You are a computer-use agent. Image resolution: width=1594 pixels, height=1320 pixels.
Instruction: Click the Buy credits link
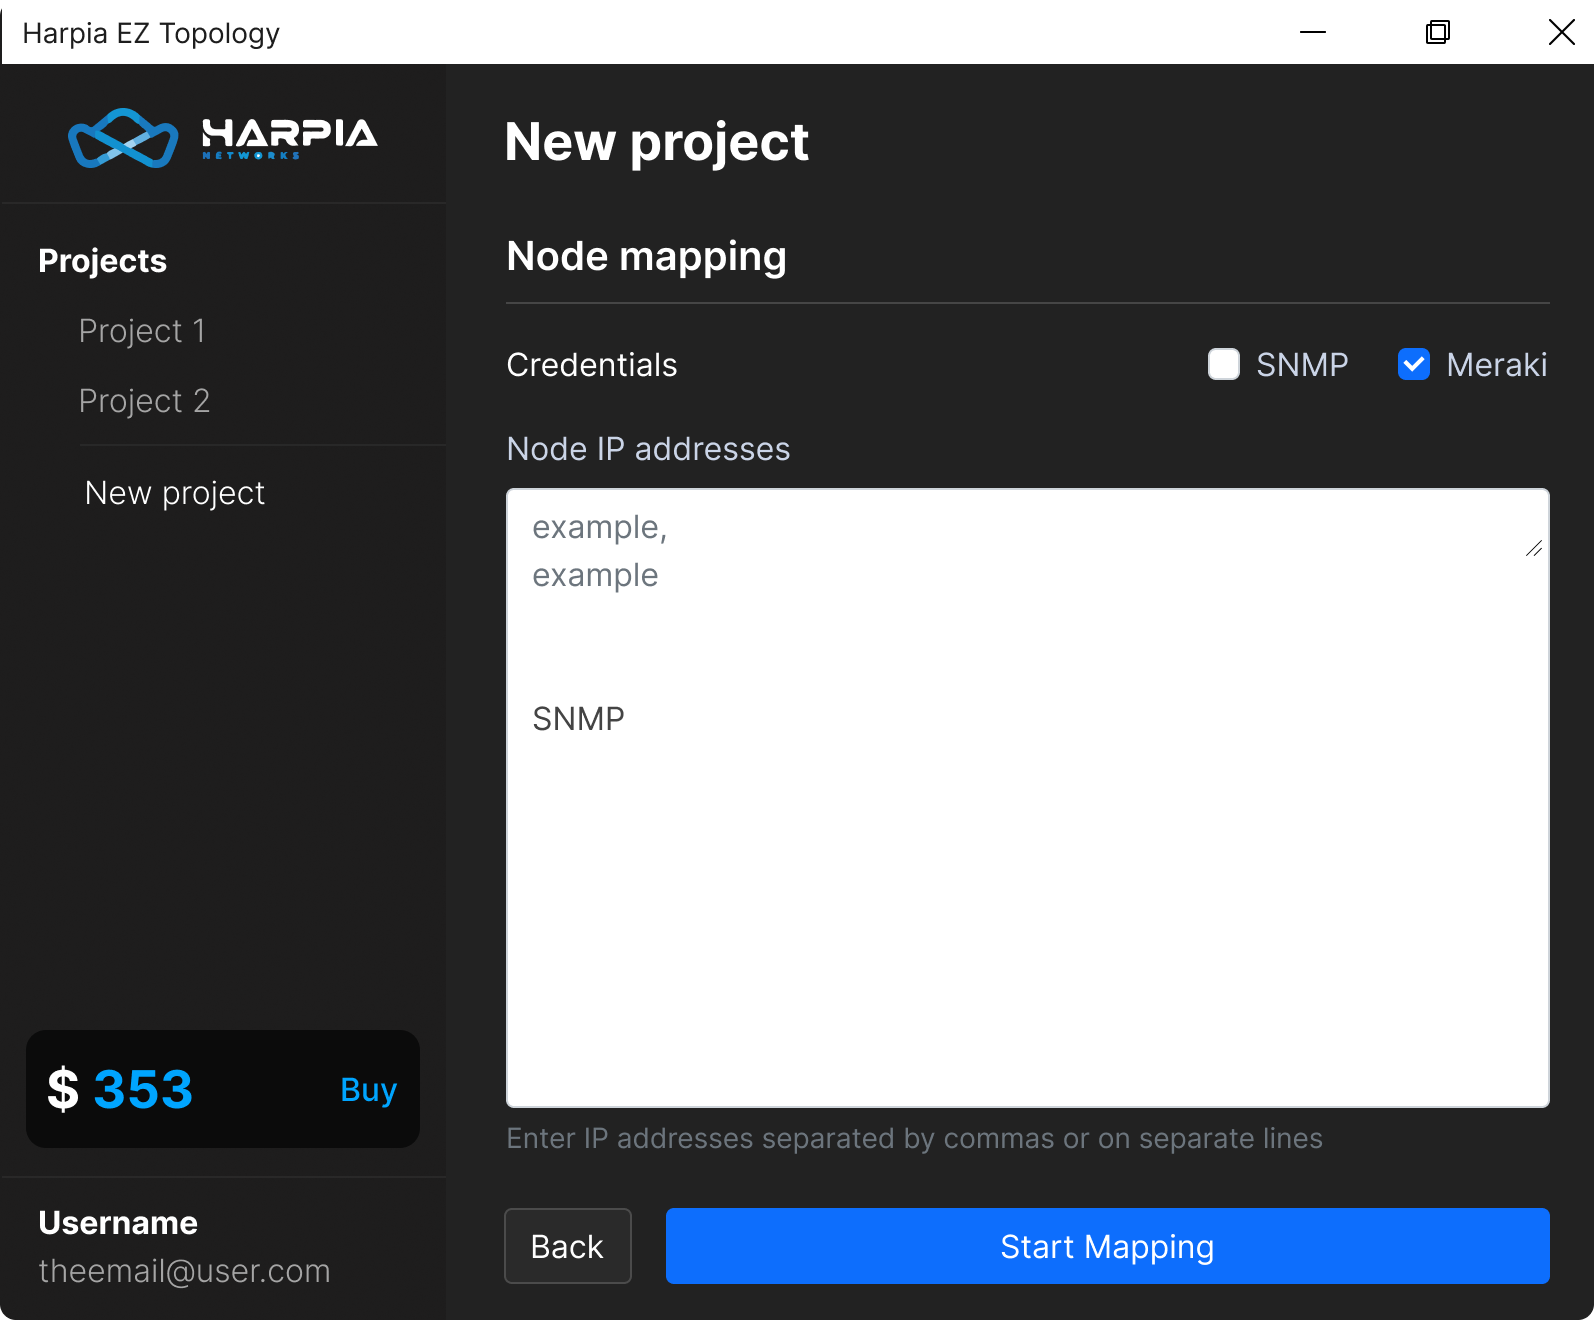(368, 1089)
